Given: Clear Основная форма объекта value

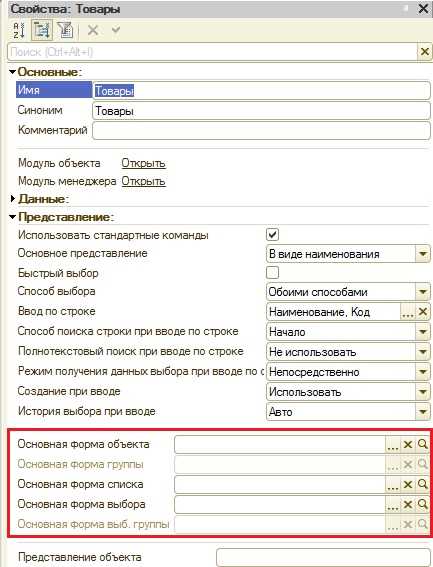Looking at the screenshot, I should tap(408, 444).
